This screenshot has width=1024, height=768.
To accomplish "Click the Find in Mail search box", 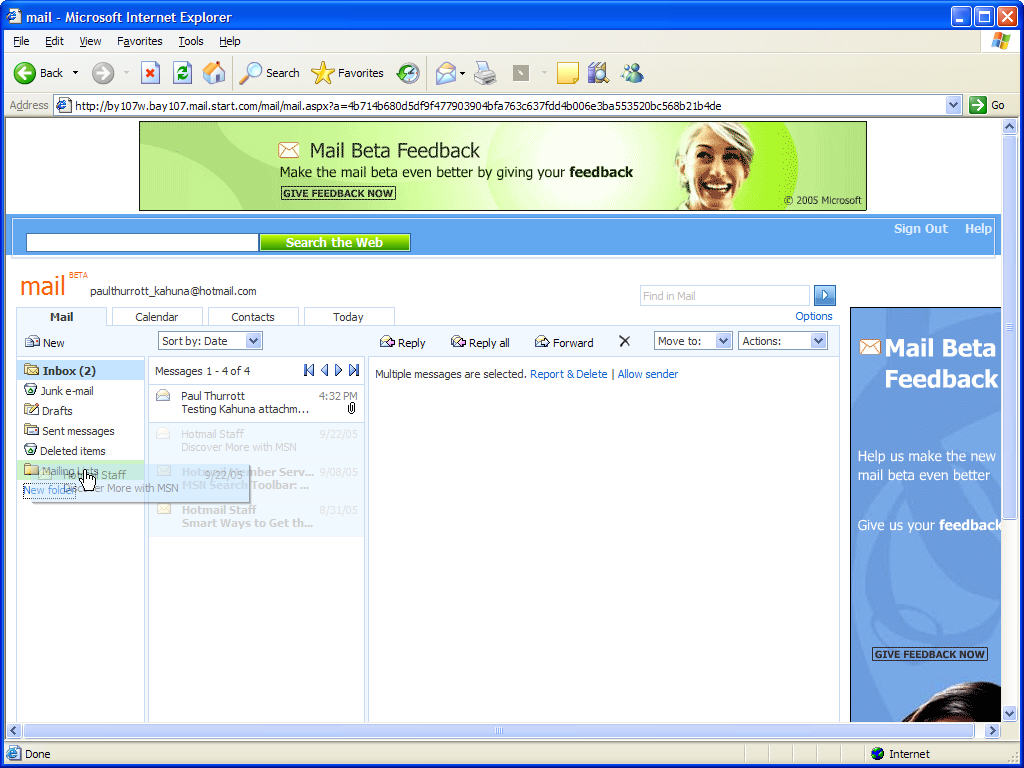I will click(724, 296).
